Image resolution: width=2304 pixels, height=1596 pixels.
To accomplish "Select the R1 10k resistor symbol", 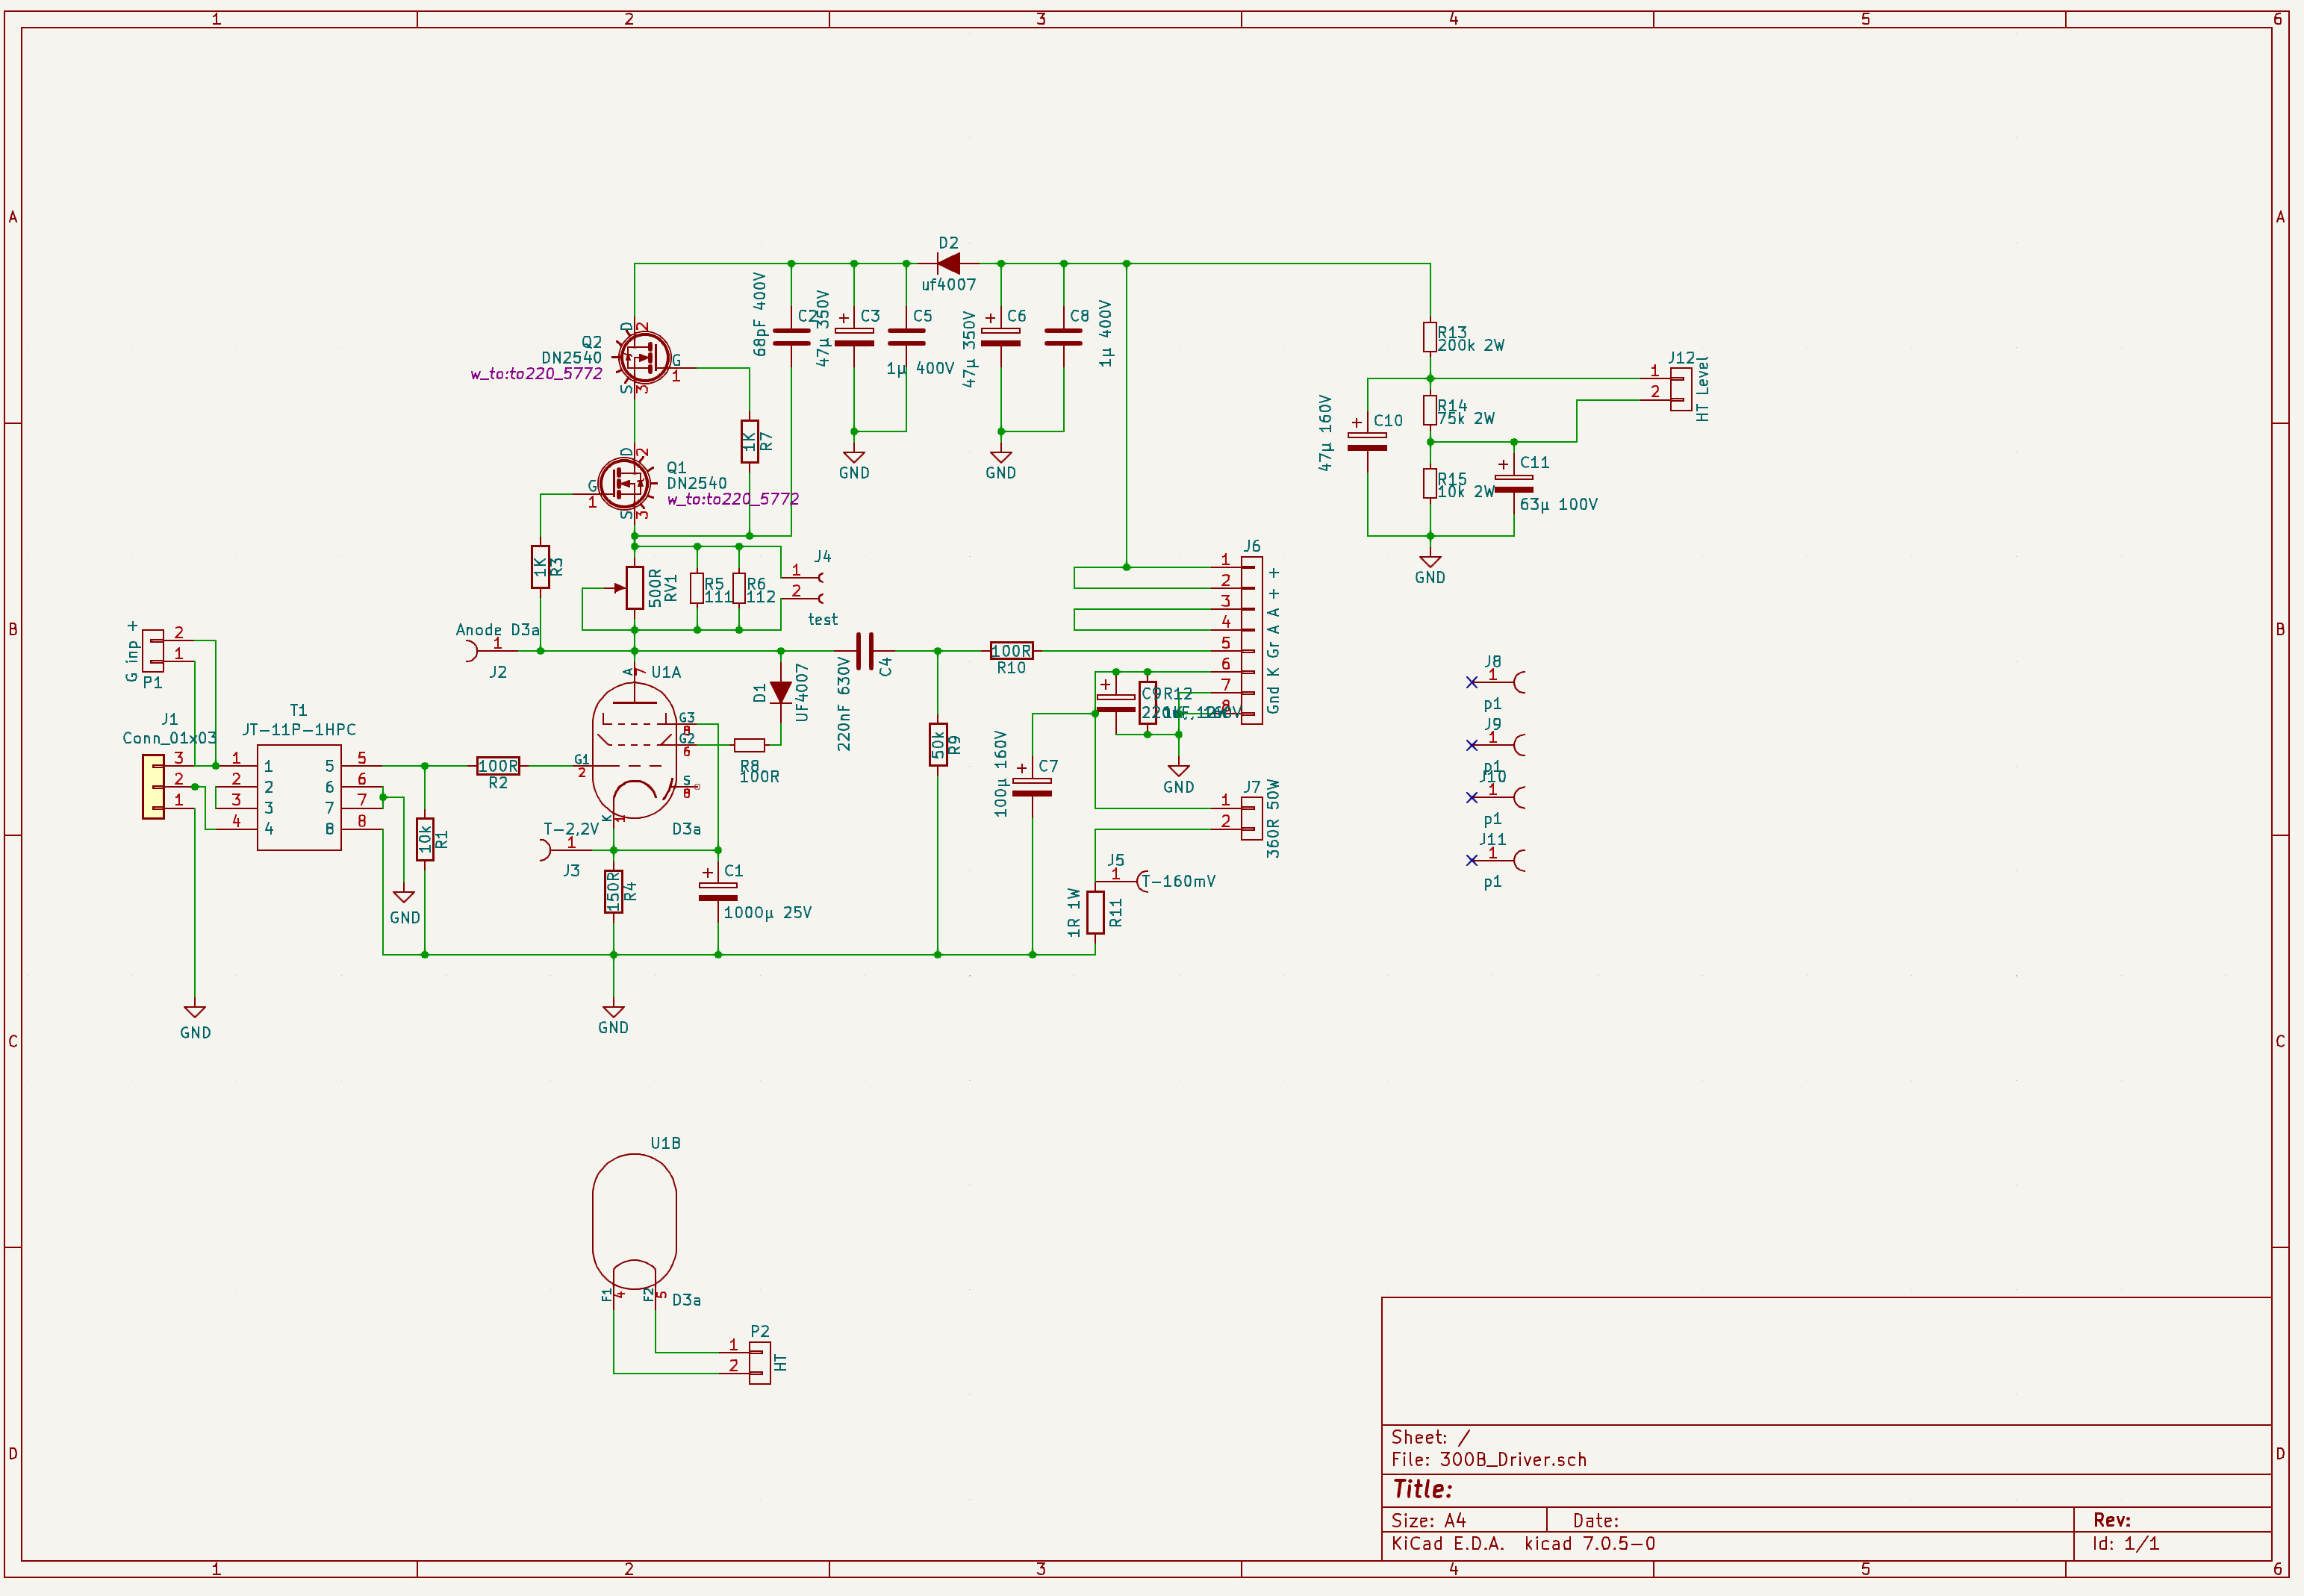I will 425,839.
